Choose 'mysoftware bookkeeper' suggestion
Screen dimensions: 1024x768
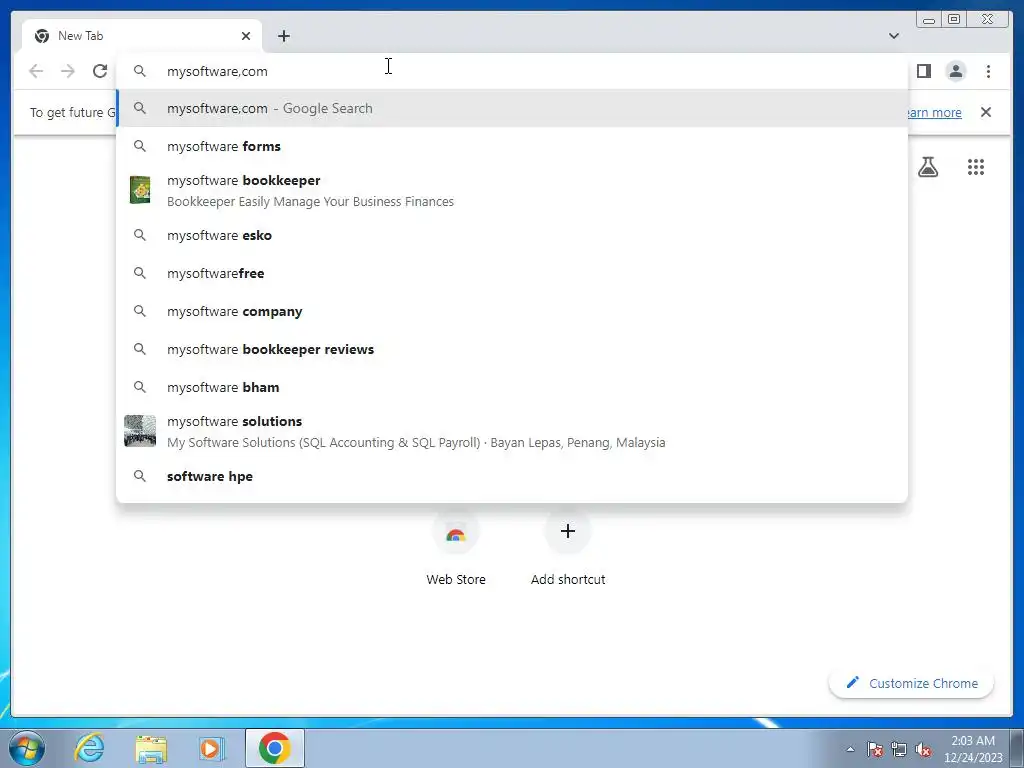512,191
